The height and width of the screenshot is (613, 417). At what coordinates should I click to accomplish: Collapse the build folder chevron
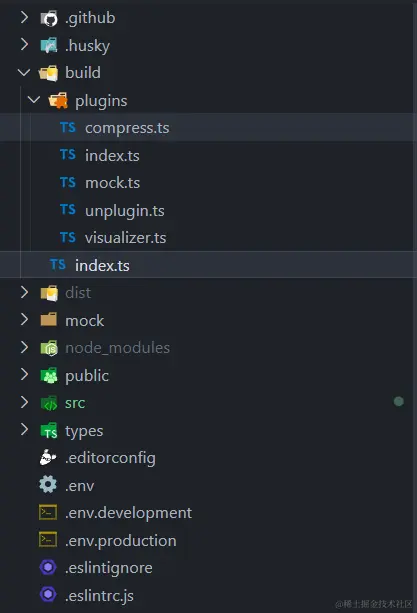coord(24,72)
